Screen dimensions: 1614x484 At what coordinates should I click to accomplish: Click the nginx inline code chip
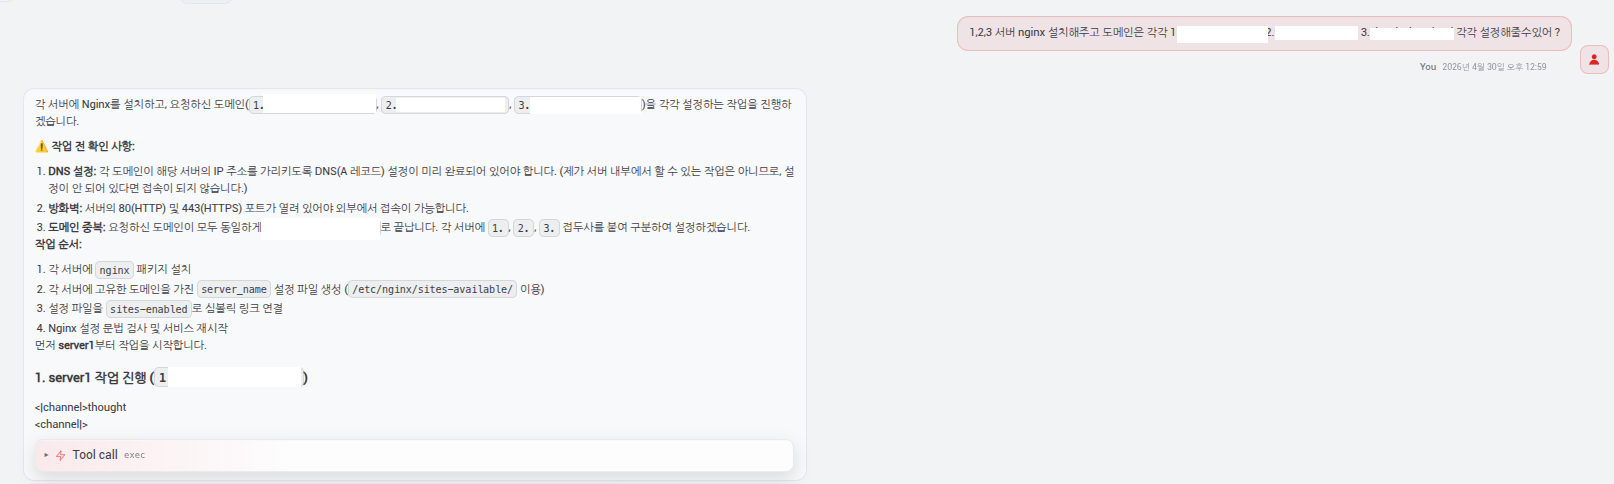(114, 270)
